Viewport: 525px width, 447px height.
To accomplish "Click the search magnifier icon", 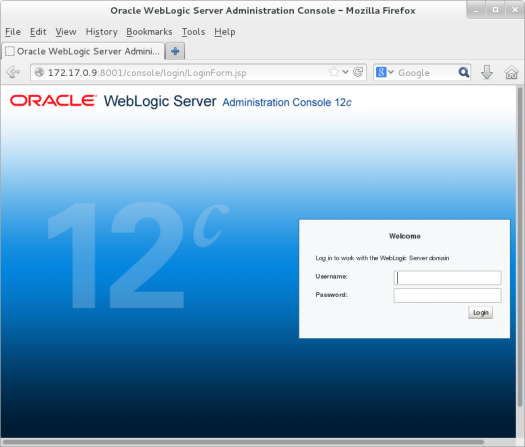I will [463, 72].
